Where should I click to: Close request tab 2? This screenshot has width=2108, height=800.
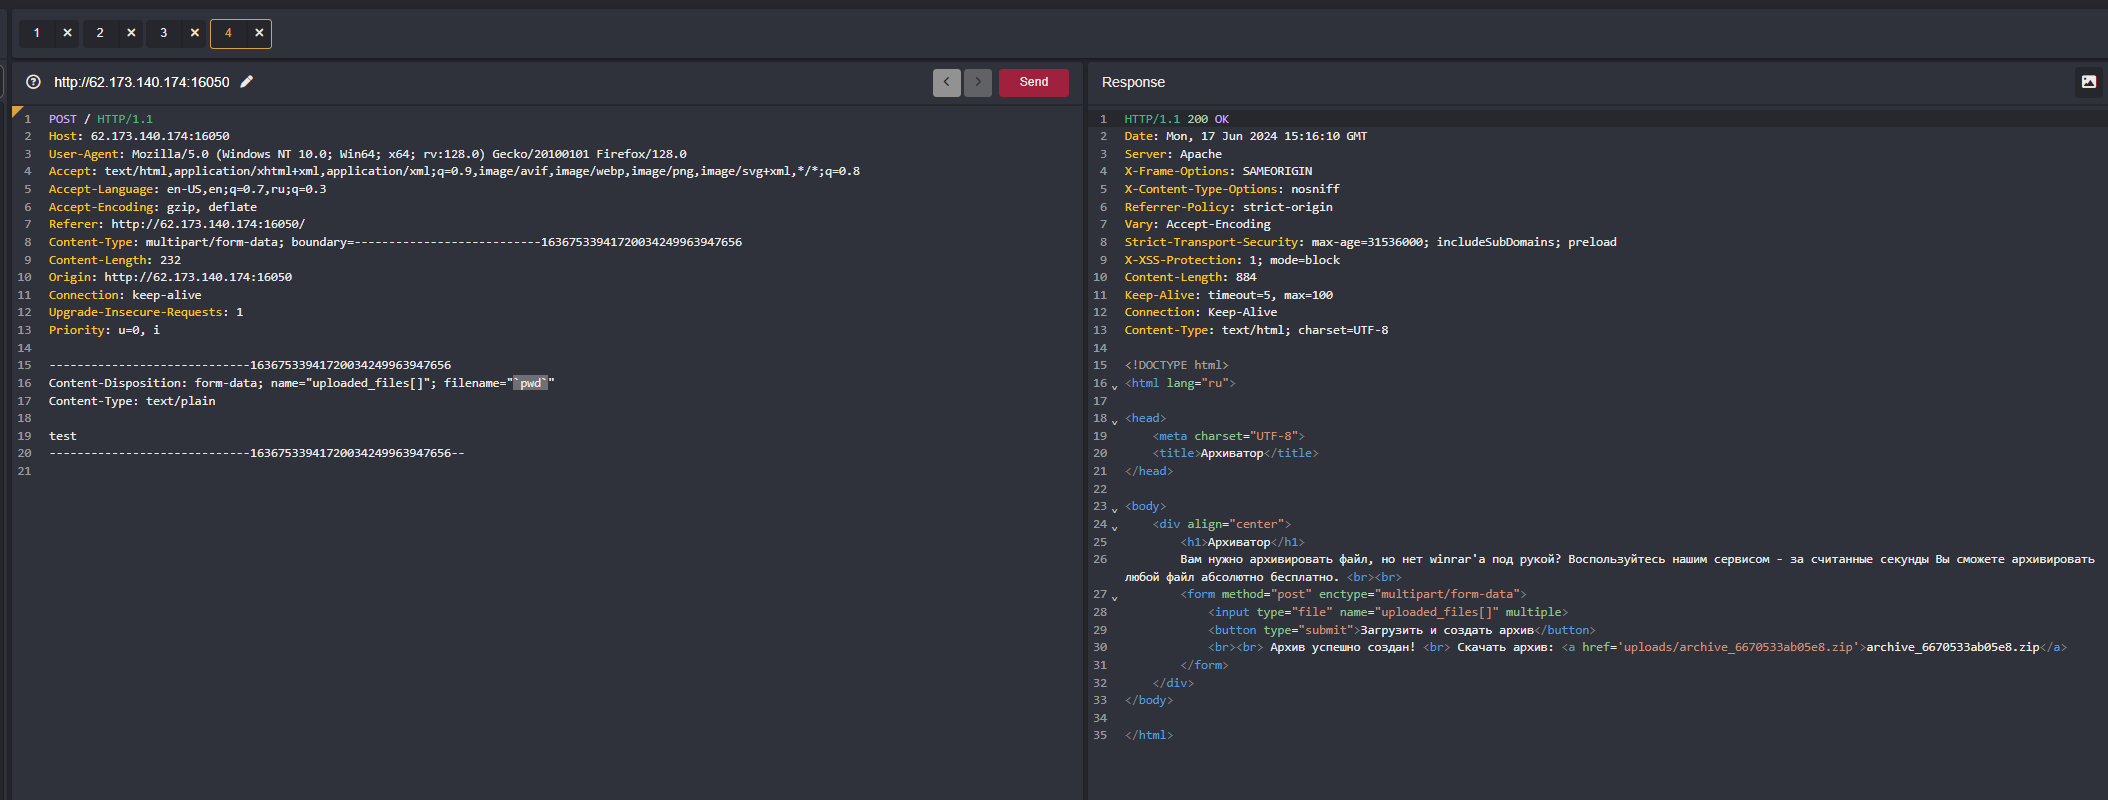[131, 33]
